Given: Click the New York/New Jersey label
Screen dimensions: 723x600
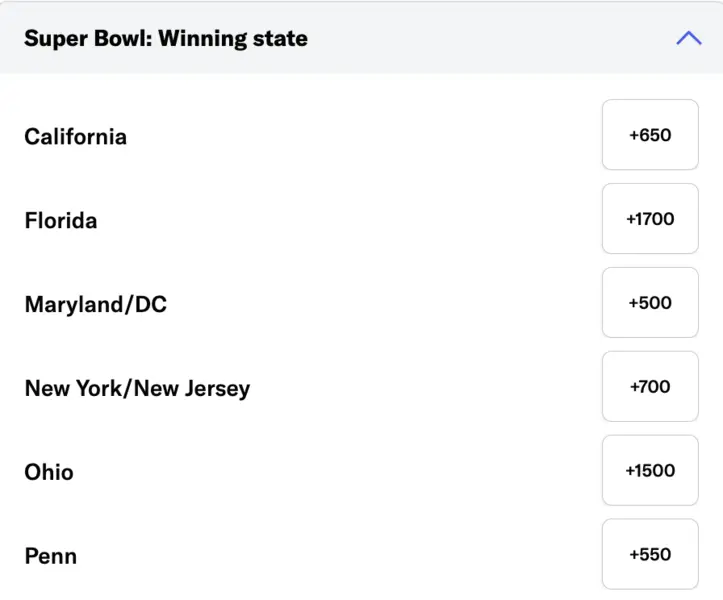Looking at the screenshot, I should [x=137, y=388].
